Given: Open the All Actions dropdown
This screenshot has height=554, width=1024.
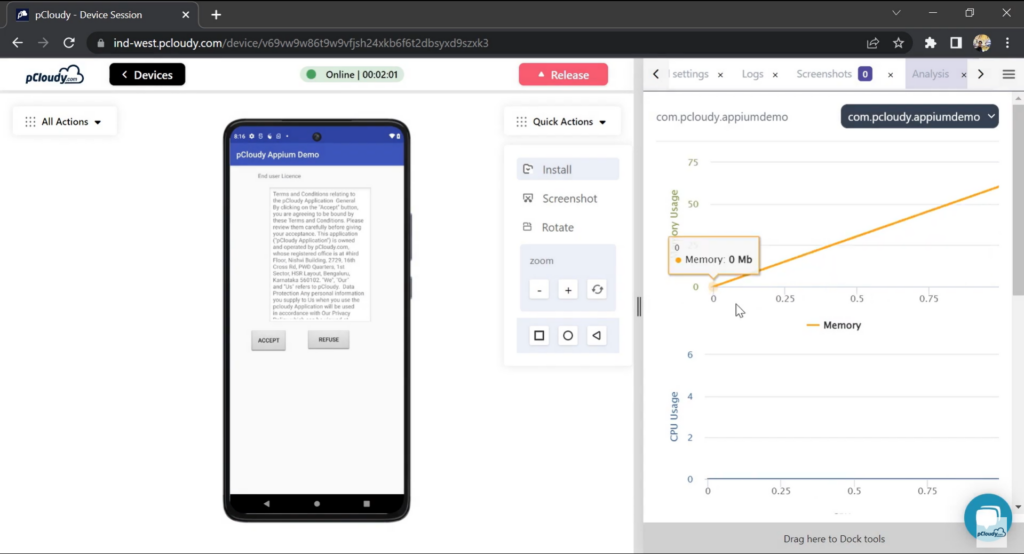Looking at the screenshot, I should click(x=64, y=122).
